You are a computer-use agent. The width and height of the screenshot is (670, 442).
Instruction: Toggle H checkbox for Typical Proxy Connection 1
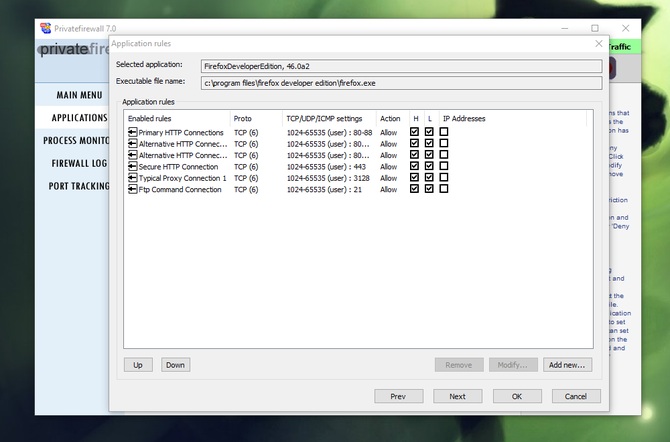[414, 178]
